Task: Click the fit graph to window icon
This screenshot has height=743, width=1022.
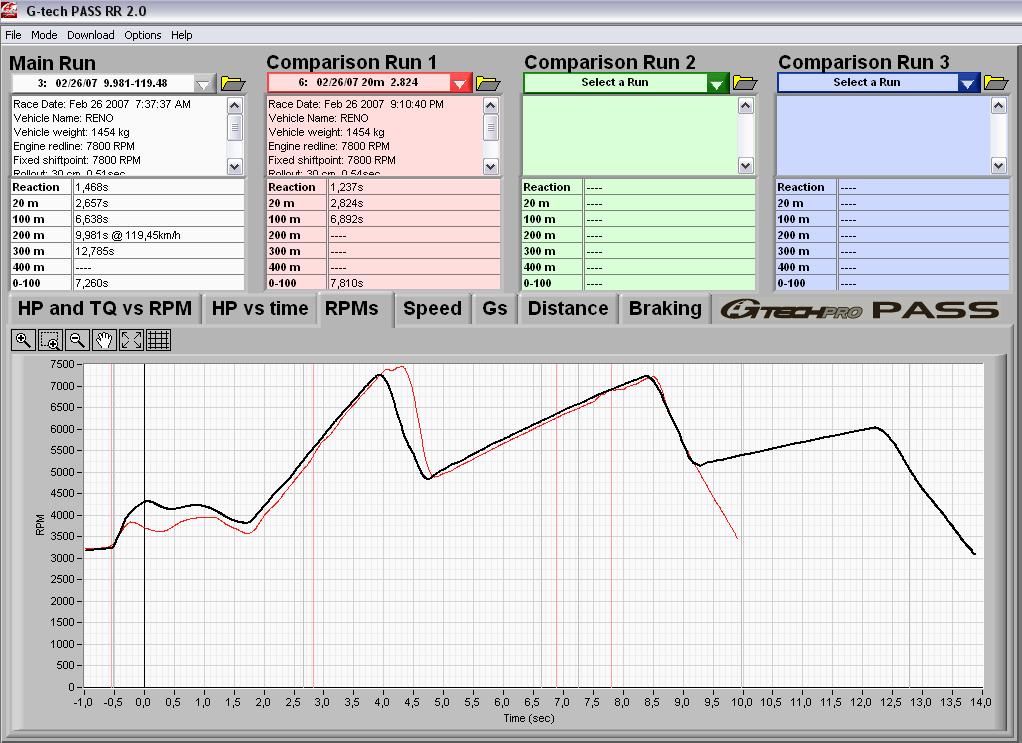Action: (x=131, y=341)
